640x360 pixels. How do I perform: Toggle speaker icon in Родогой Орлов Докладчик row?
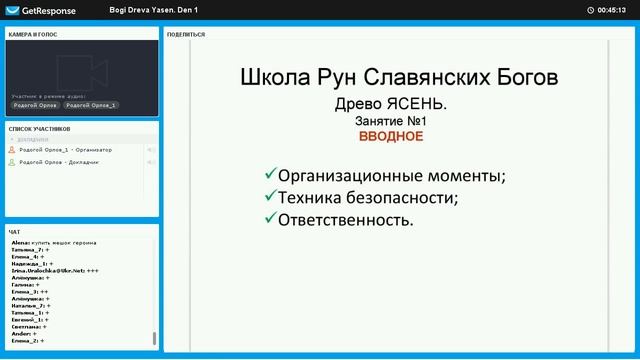(150, 162)
